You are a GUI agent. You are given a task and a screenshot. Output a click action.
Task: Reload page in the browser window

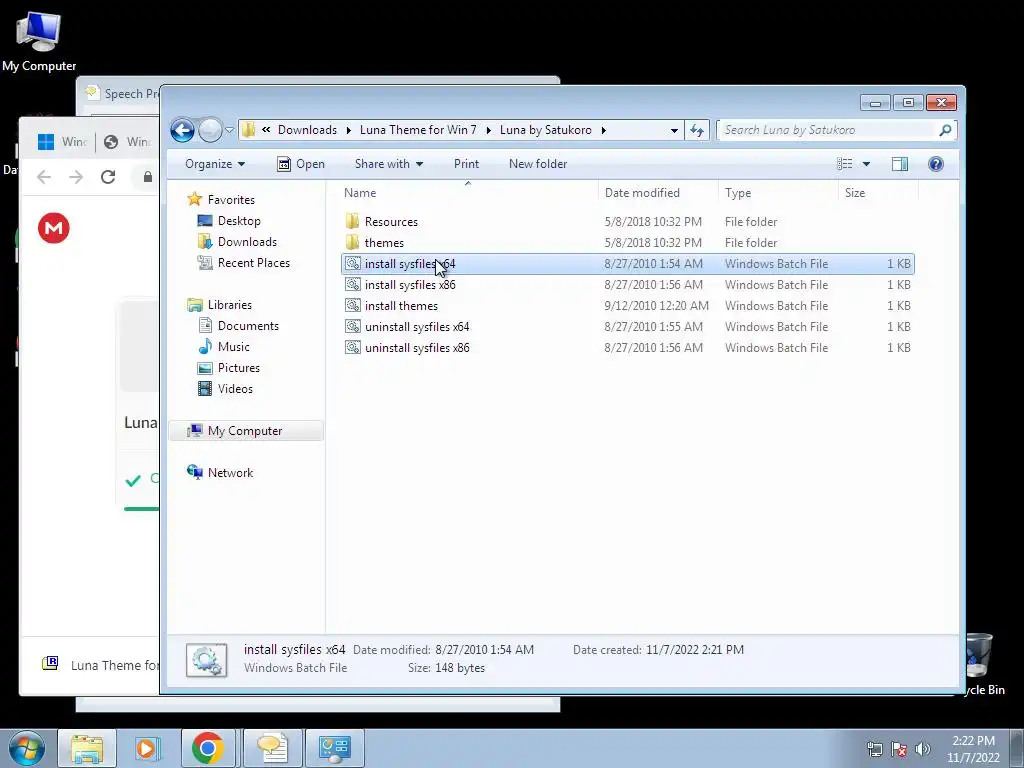[x=108, y=176]
